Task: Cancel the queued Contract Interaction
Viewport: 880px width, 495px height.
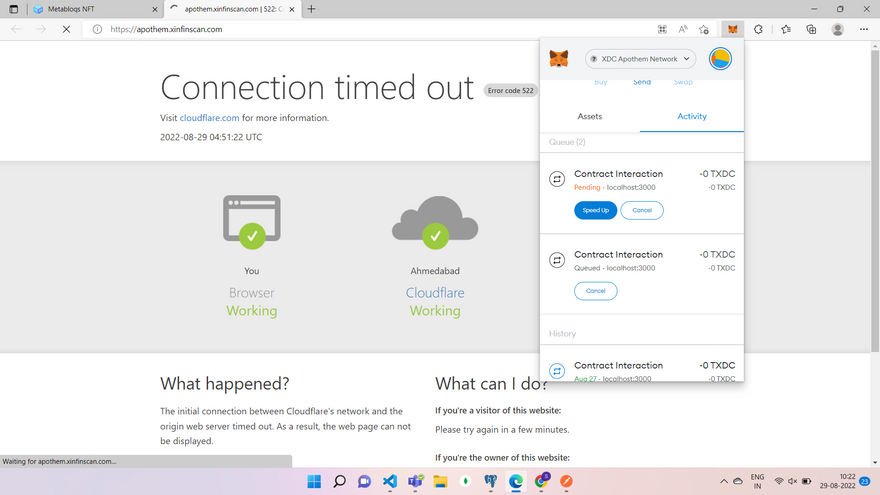Action: [595, 291]
